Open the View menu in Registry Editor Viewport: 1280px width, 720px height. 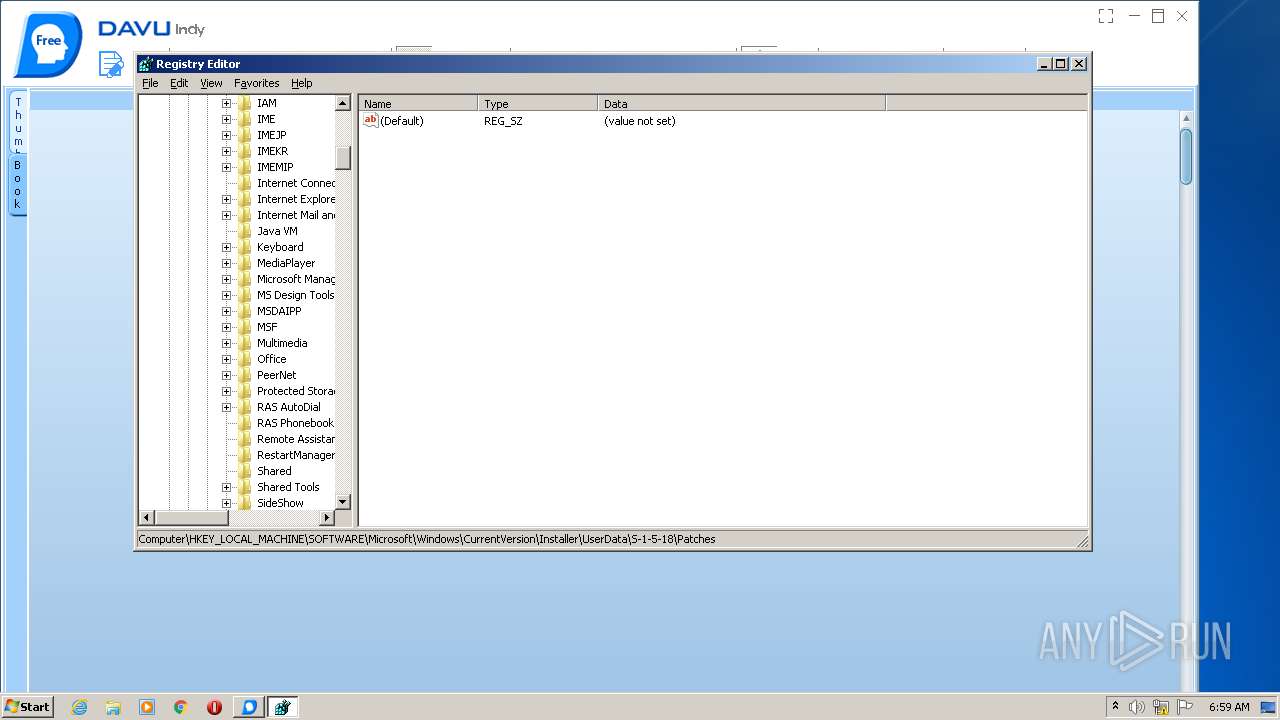(x=211, y=83)
